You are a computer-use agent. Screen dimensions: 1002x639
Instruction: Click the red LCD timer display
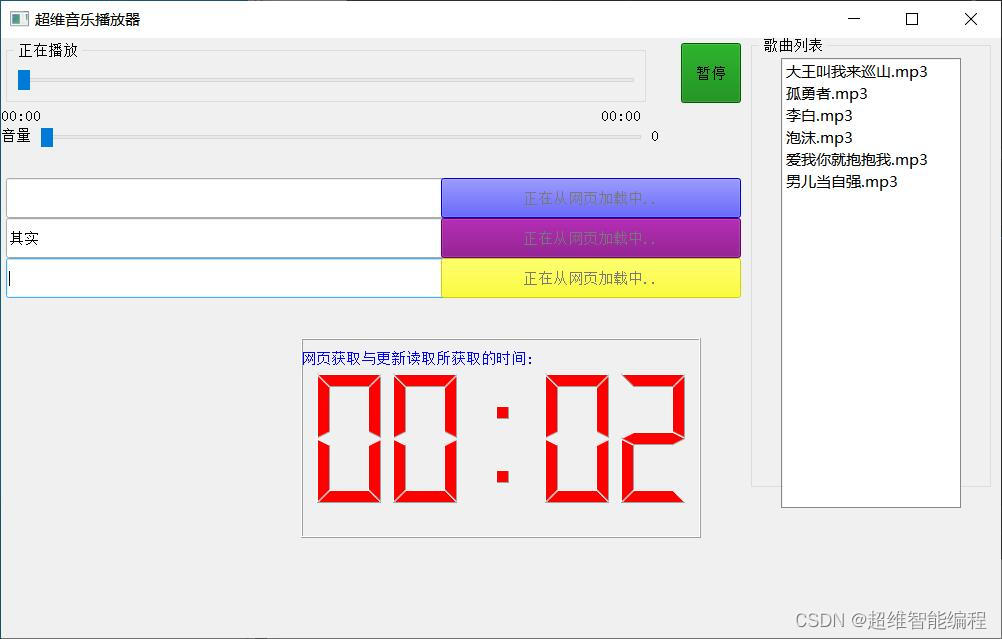tap(501, 438)
